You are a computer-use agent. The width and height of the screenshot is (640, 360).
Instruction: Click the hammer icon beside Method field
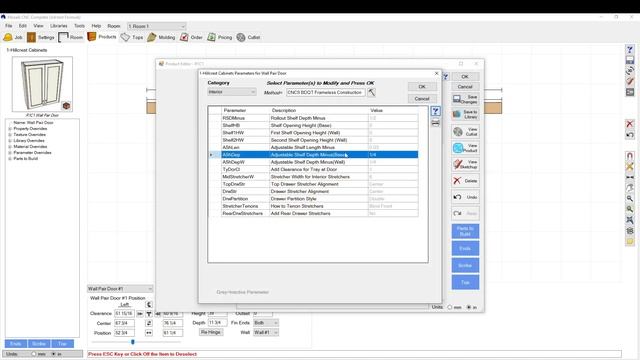coord(371,93)
